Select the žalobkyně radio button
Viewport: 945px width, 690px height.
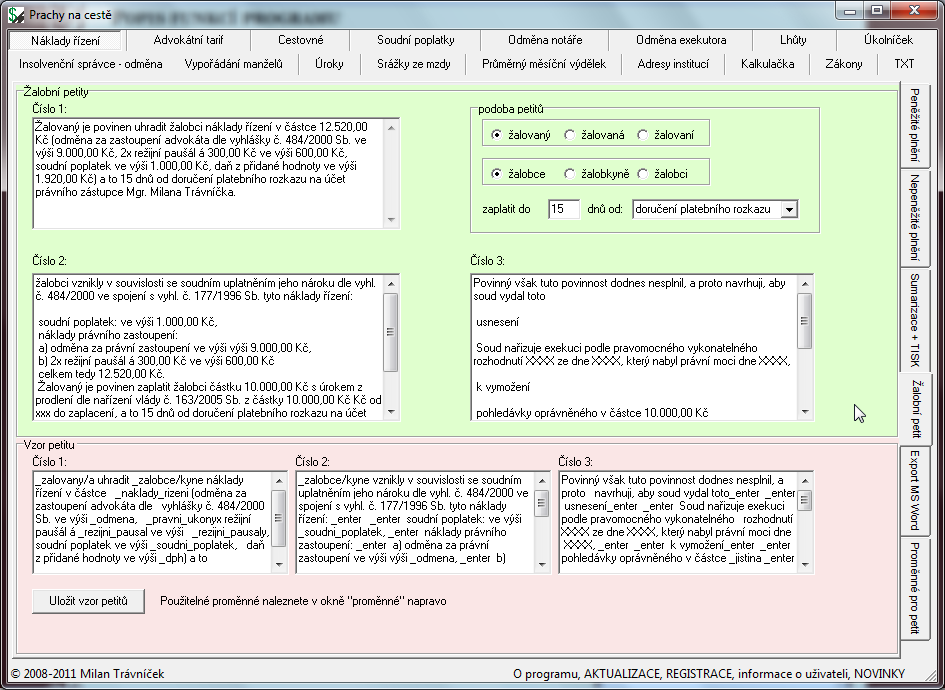tap(569, 174)
